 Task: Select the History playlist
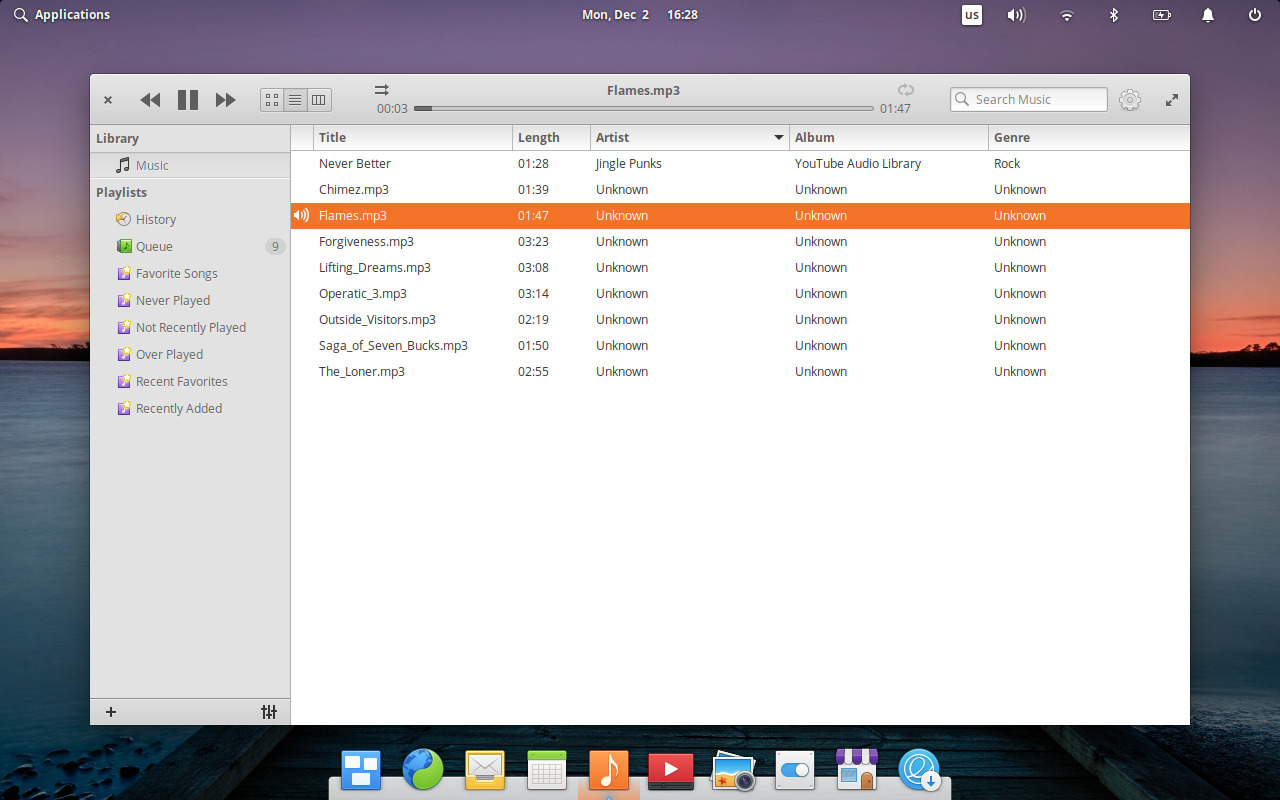[x=156, y=219]
